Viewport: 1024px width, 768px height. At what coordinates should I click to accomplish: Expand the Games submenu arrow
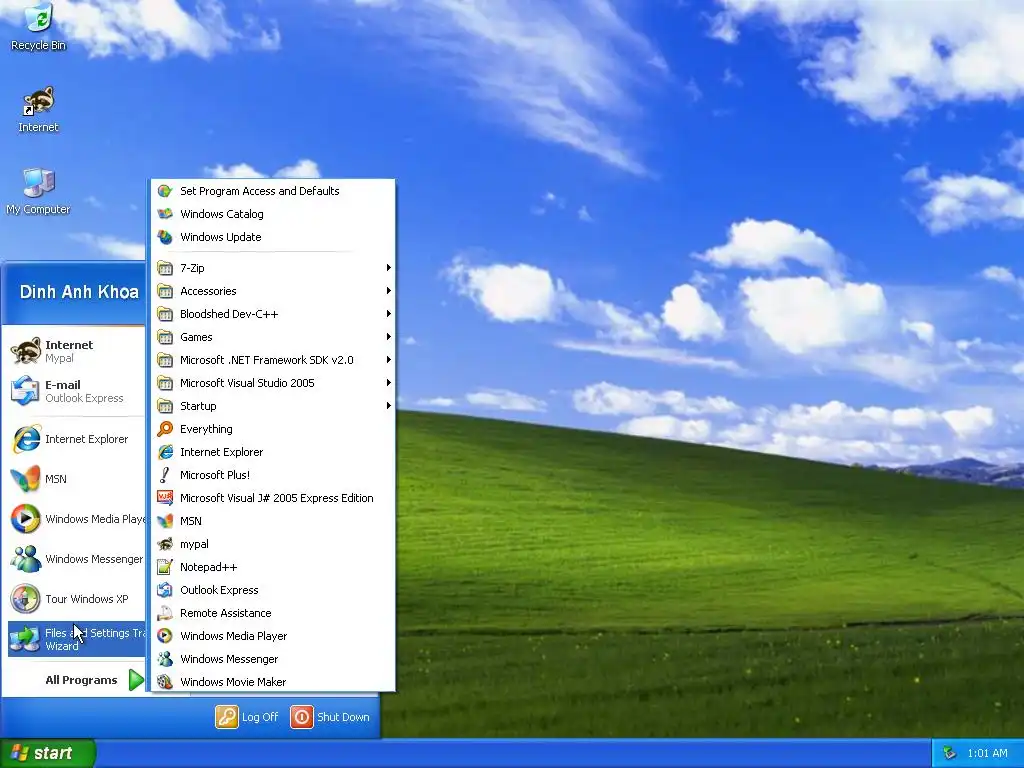[x=389, y=336]
